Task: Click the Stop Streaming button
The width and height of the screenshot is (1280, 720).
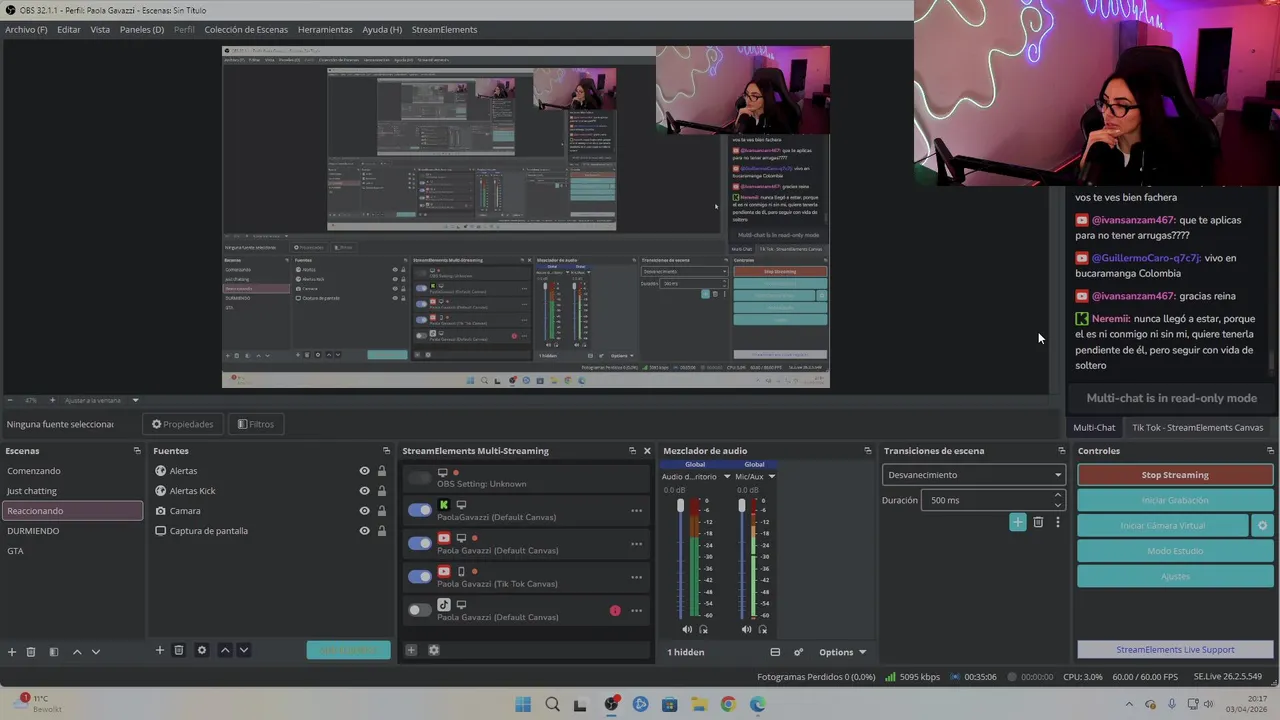Action: (1175, 475)
